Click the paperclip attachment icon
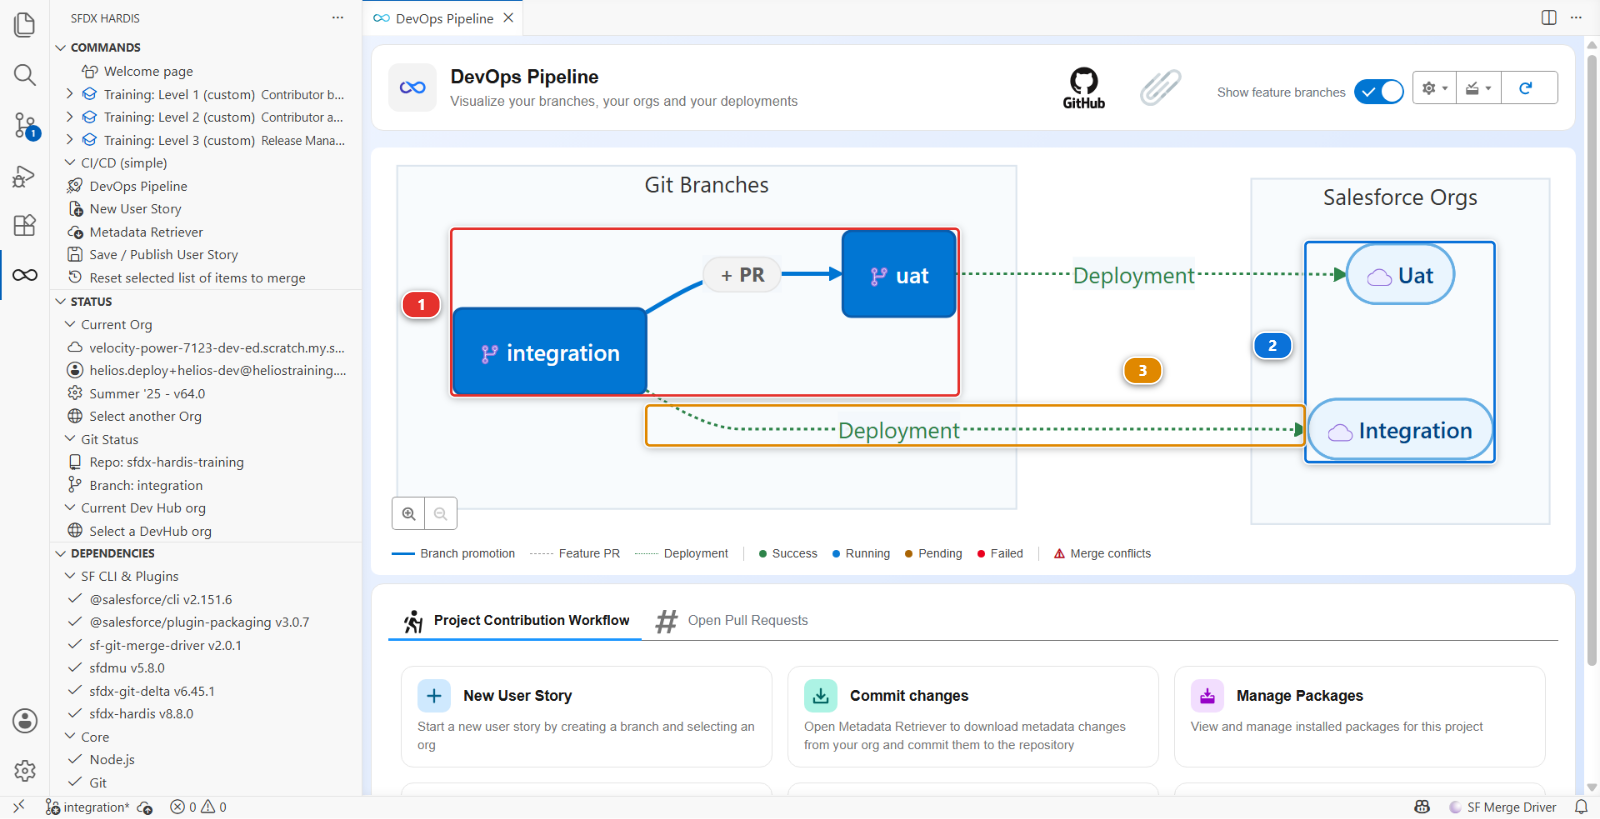The image size is (1600, 819). (x=1160, y=88)
